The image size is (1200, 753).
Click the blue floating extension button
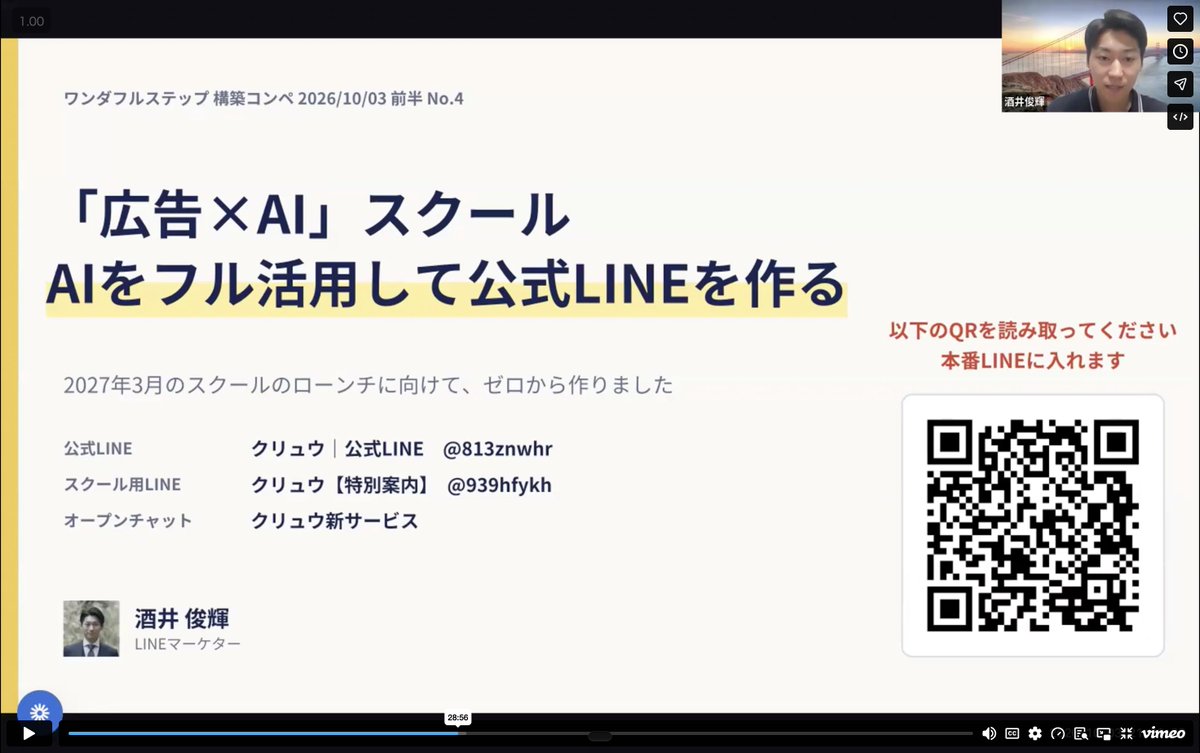click(39, 711)
